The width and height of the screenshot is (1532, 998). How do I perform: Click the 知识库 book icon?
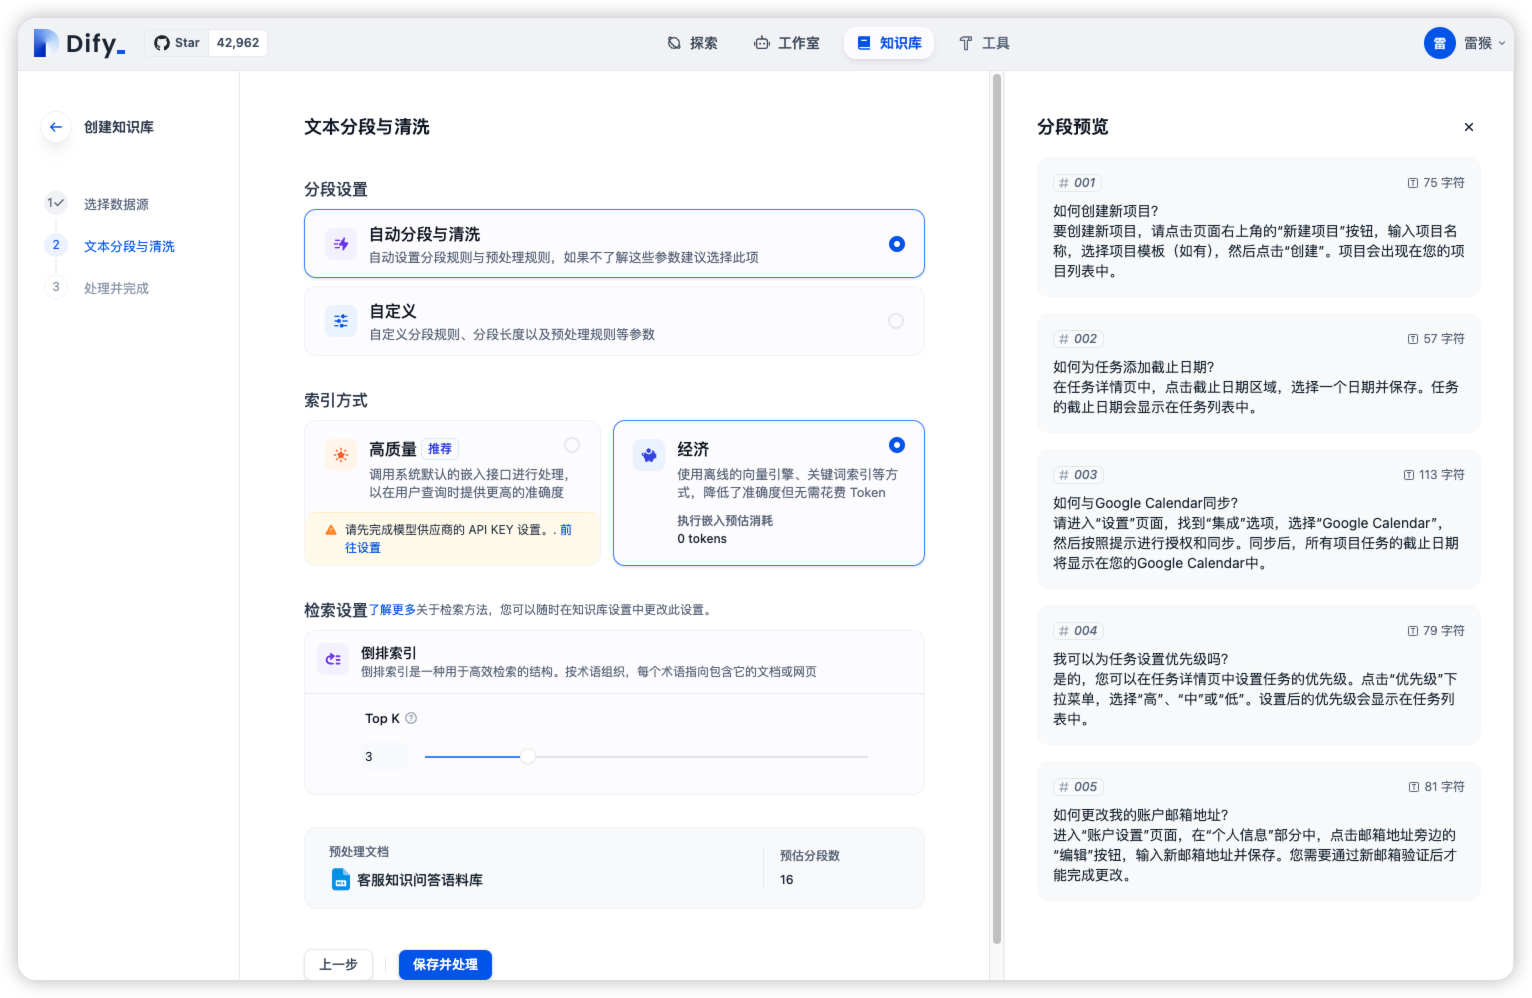click(x=864, y=43)
